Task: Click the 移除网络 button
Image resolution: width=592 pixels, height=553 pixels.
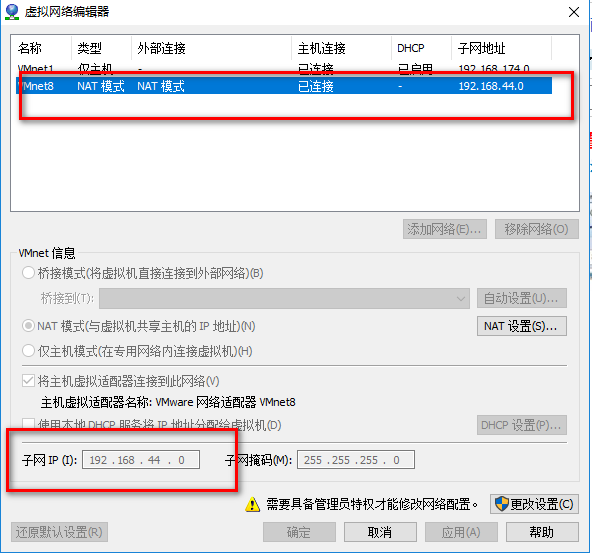Action: (537, 229)
